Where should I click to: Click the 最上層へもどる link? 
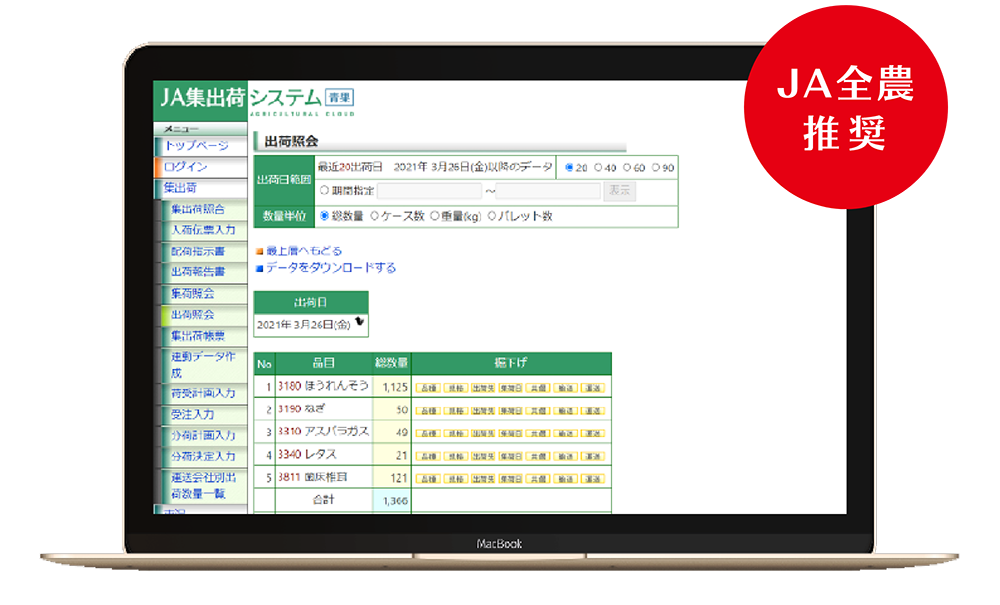[304, 251]
